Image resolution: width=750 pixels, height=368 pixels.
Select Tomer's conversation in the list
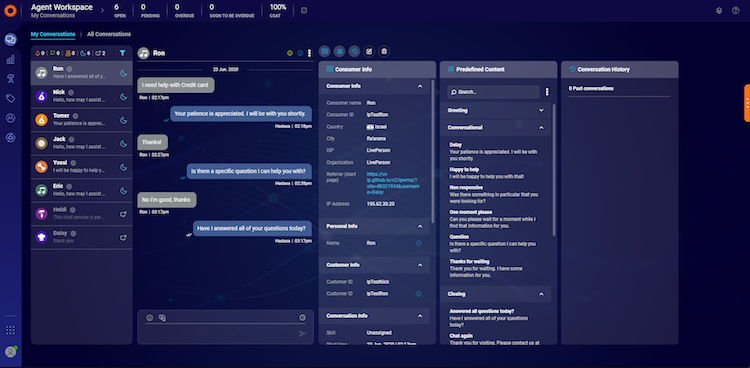(82, 120)
